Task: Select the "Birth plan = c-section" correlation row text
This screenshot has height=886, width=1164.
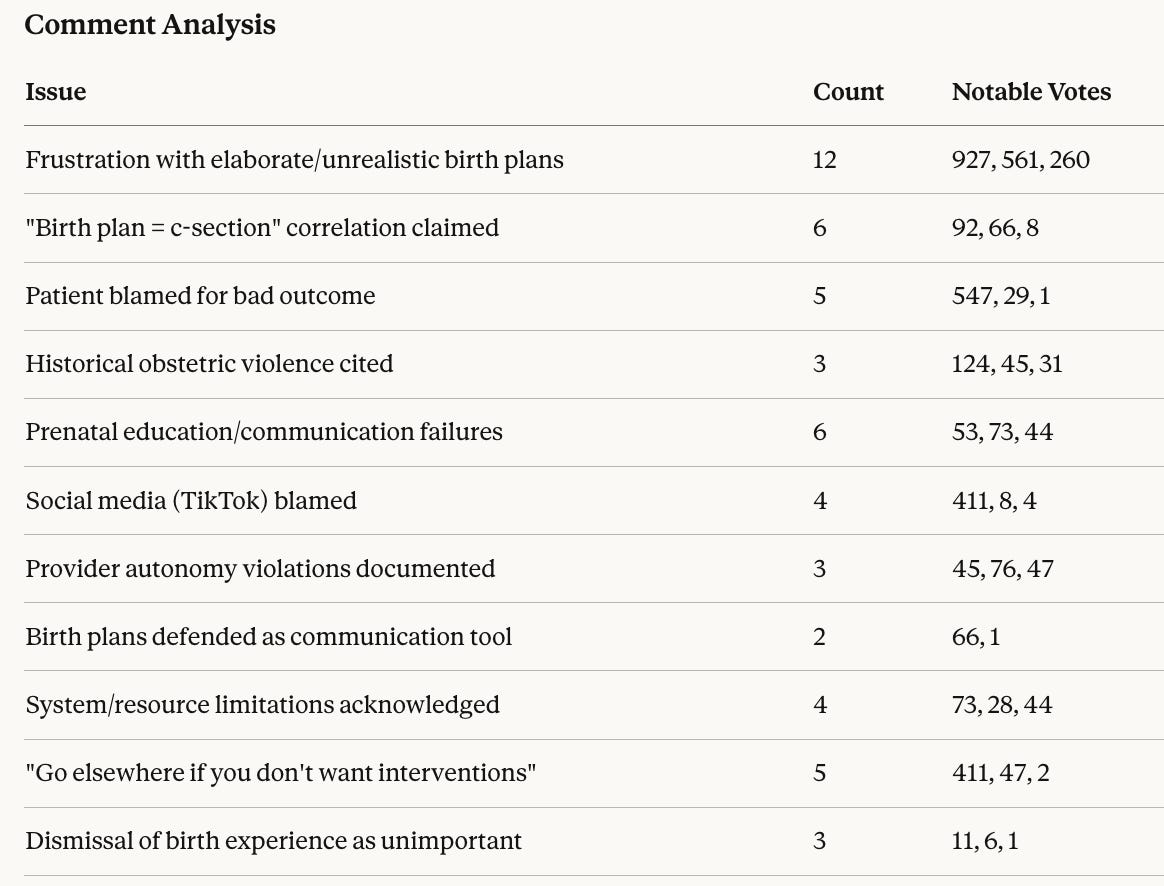Action: [x=262, y=228]
